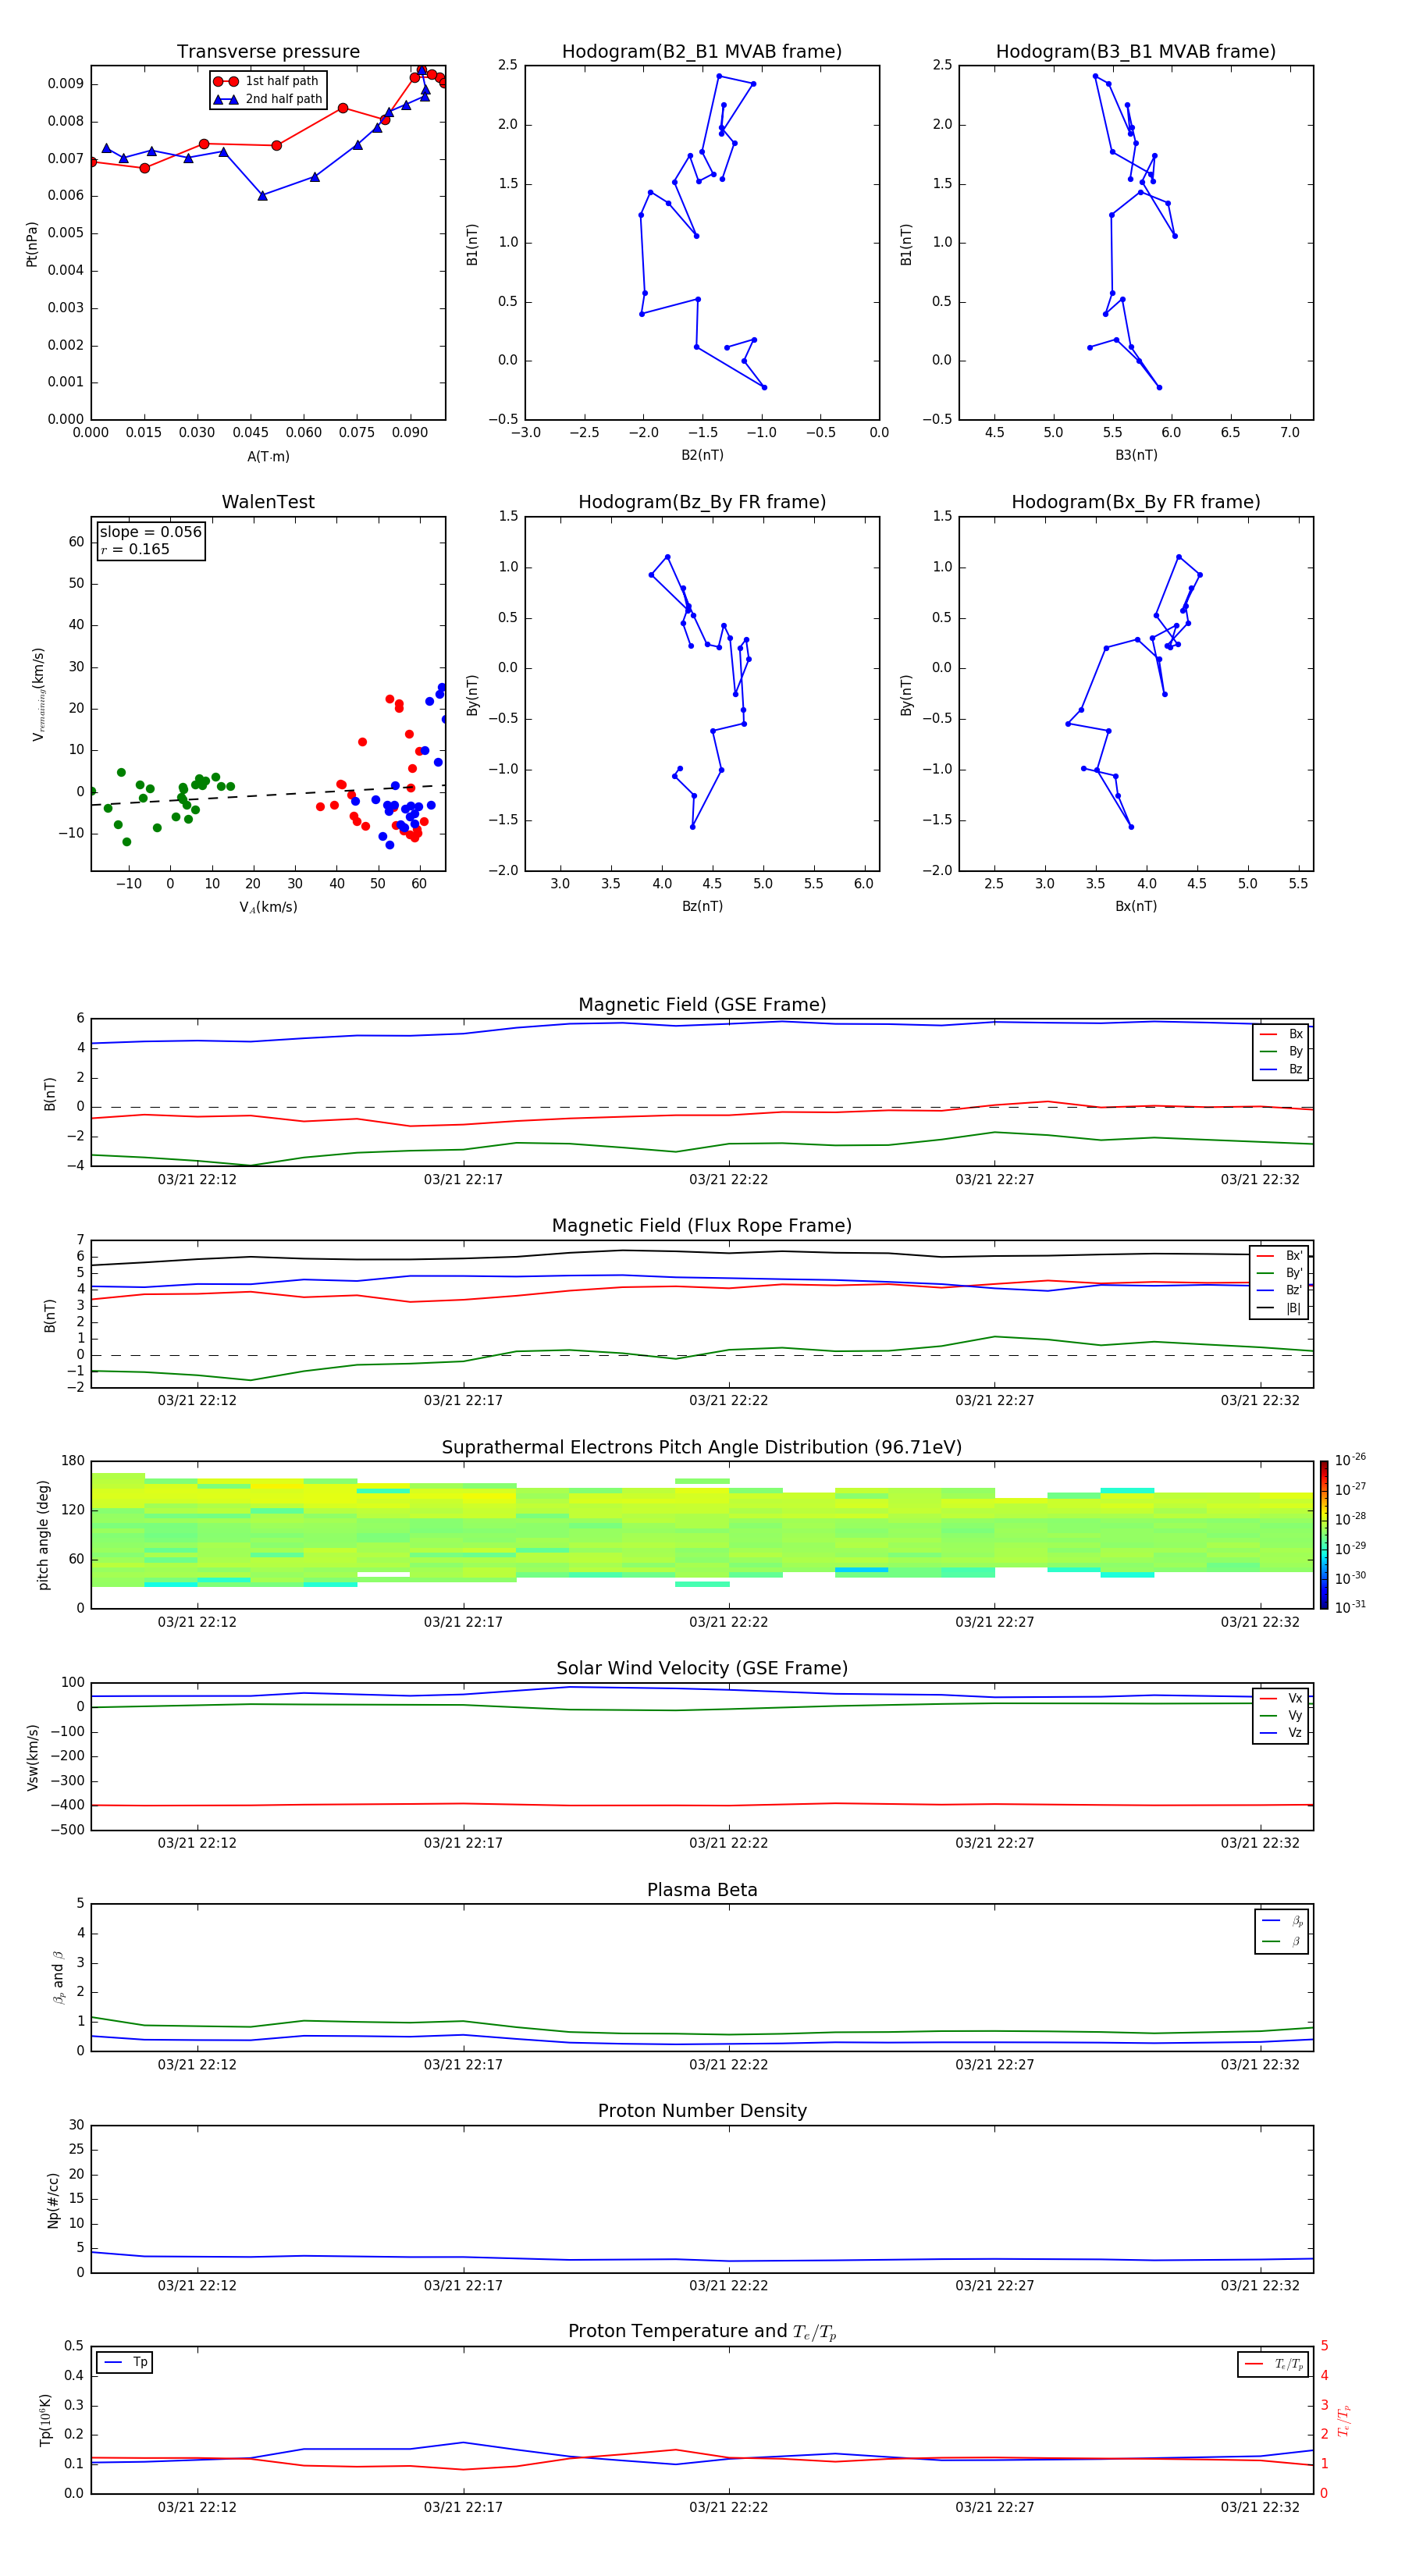Click the Proton Temperature and Te/Tp title
This screenshot has width=1405, height=2576.
[x=702, y=2331]
